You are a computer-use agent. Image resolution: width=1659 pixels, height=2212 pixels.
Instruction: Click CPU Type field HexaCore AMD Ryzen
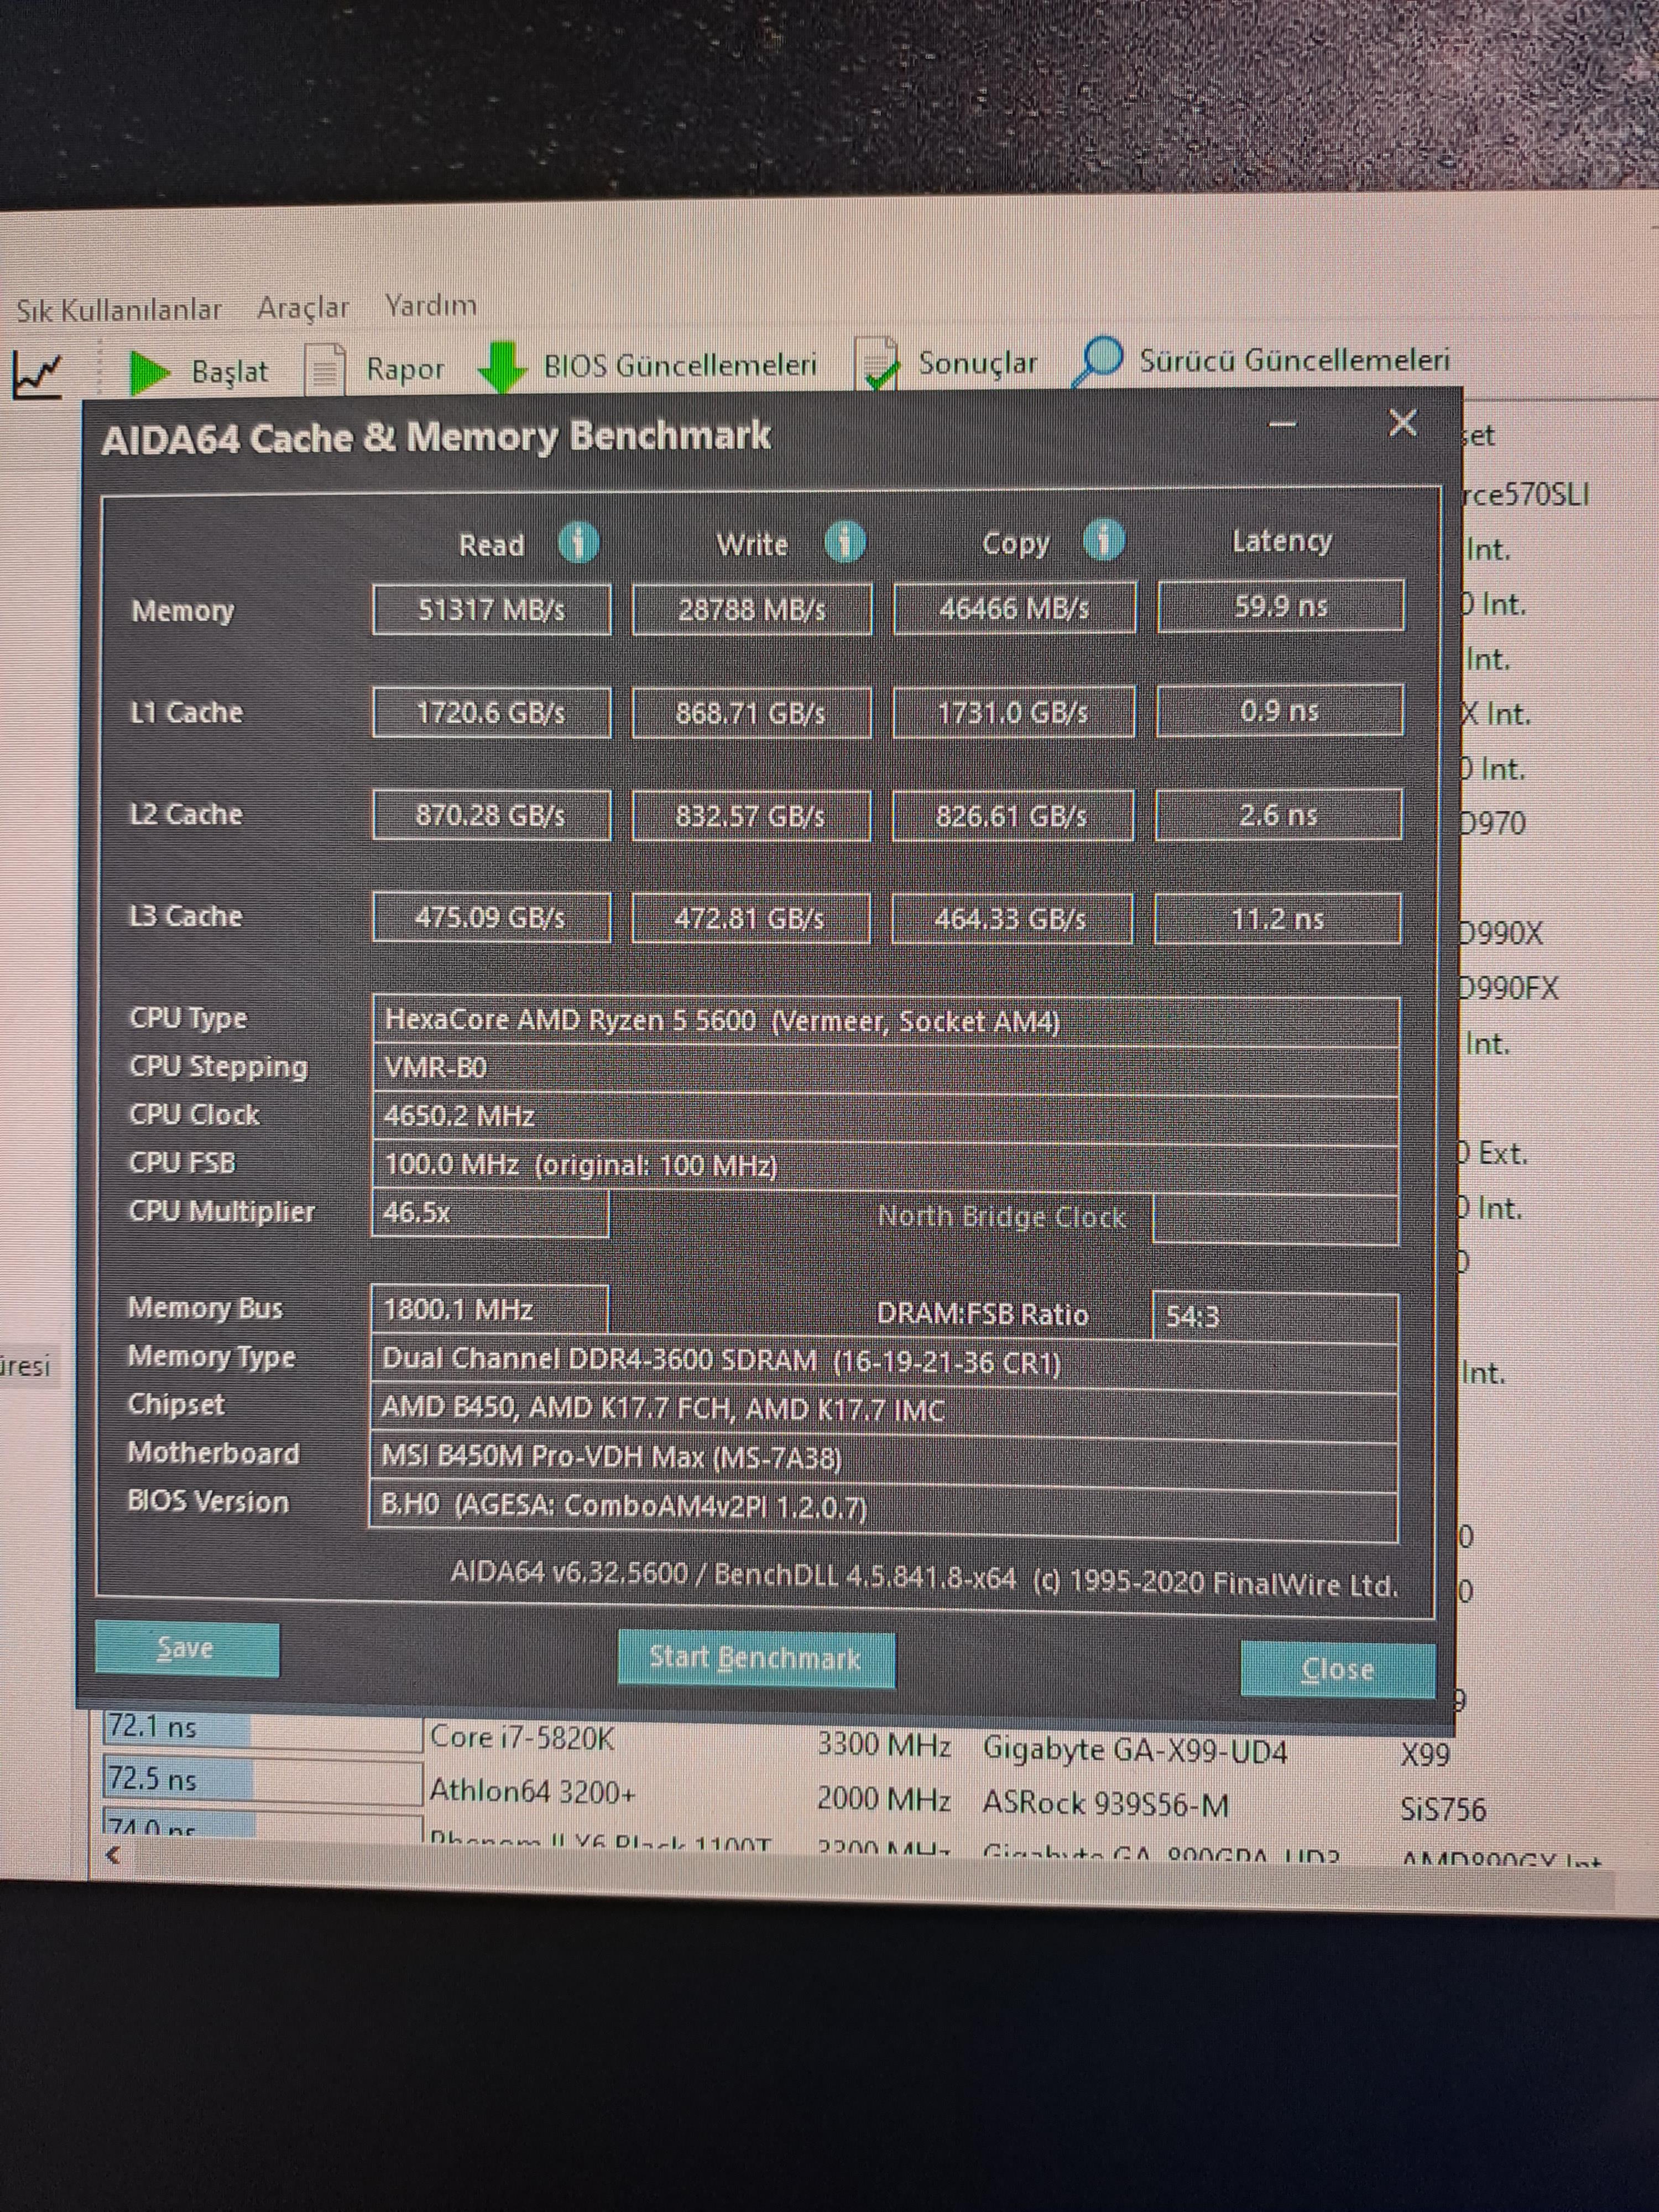tap(885, 1021)
